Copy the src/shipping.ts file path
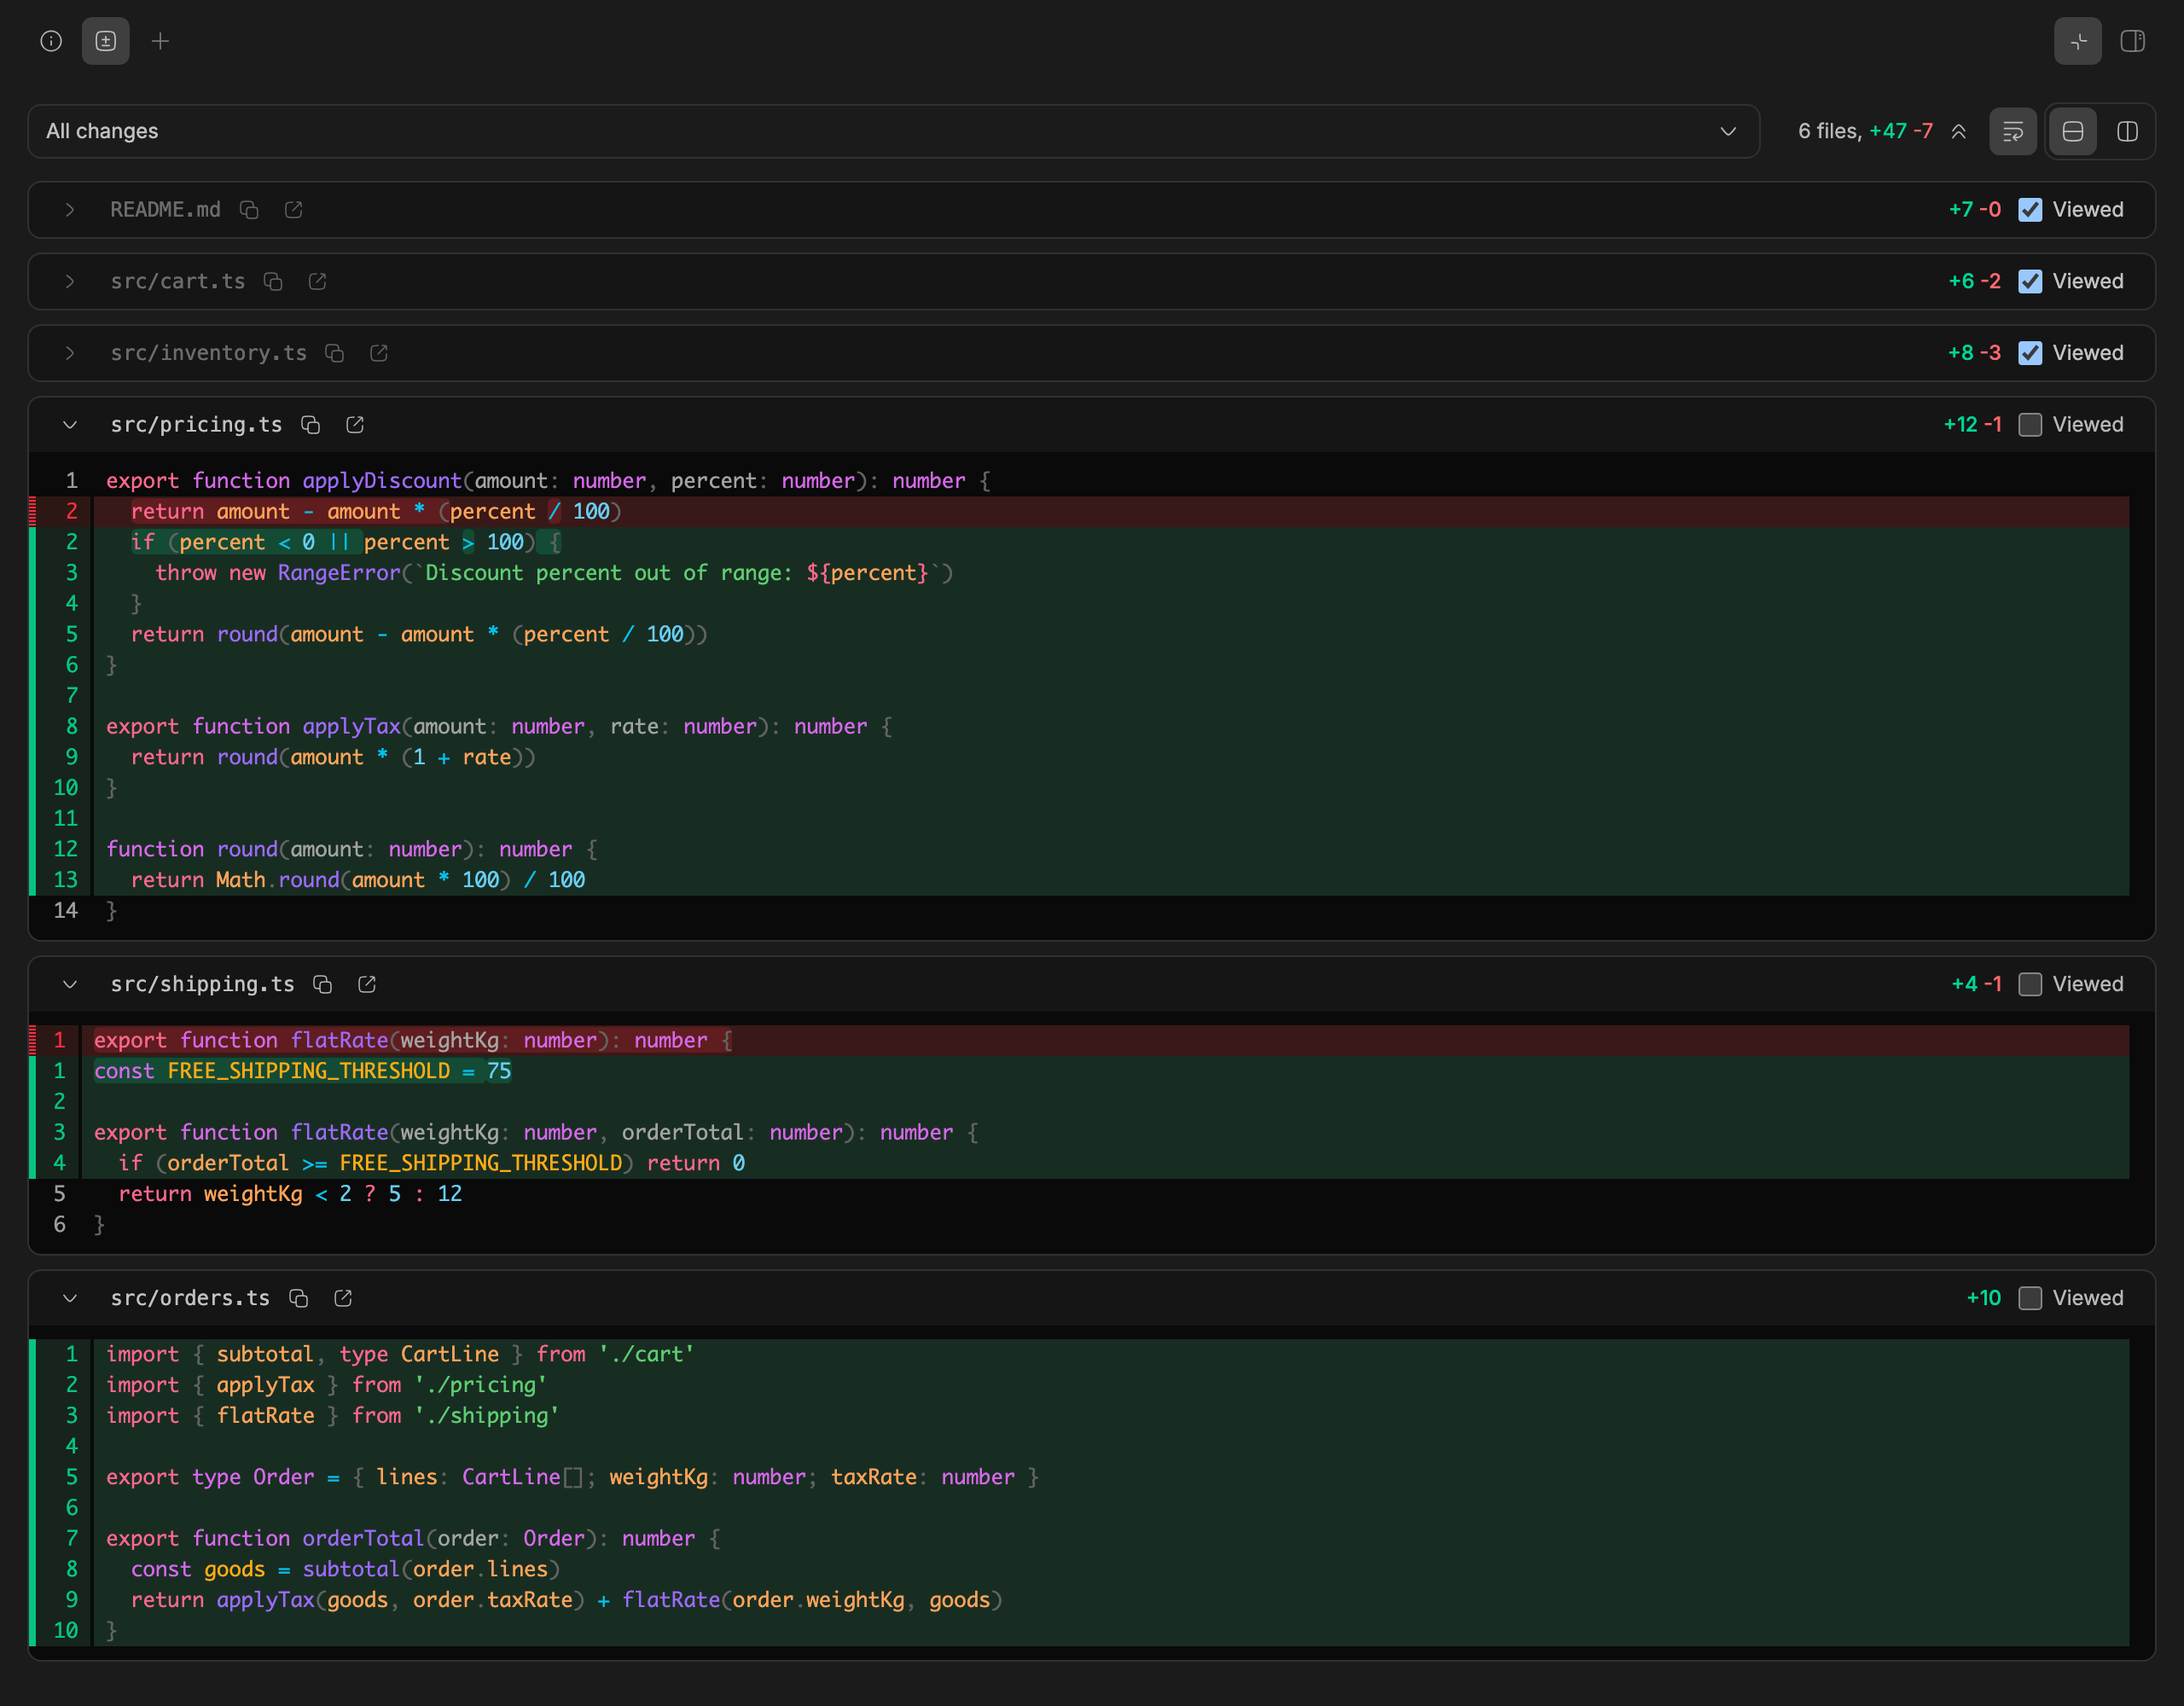 coord(323,985)
